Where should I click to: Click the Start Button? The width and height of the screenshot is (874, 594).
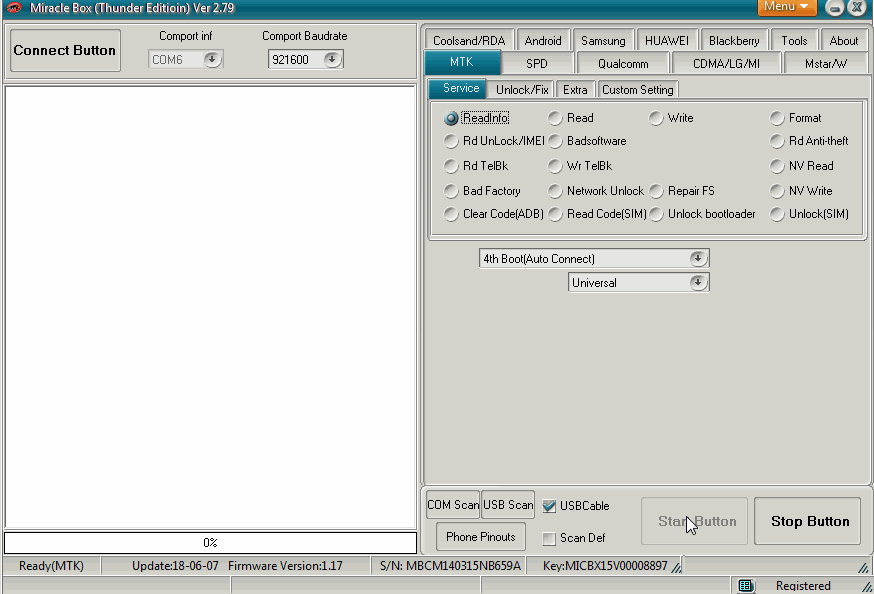click(695, 521)
